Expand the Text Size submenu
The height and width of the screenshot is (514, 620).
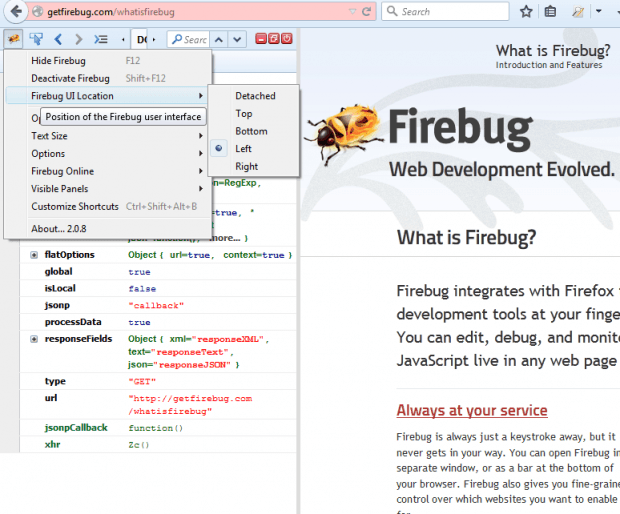(108, 136)
